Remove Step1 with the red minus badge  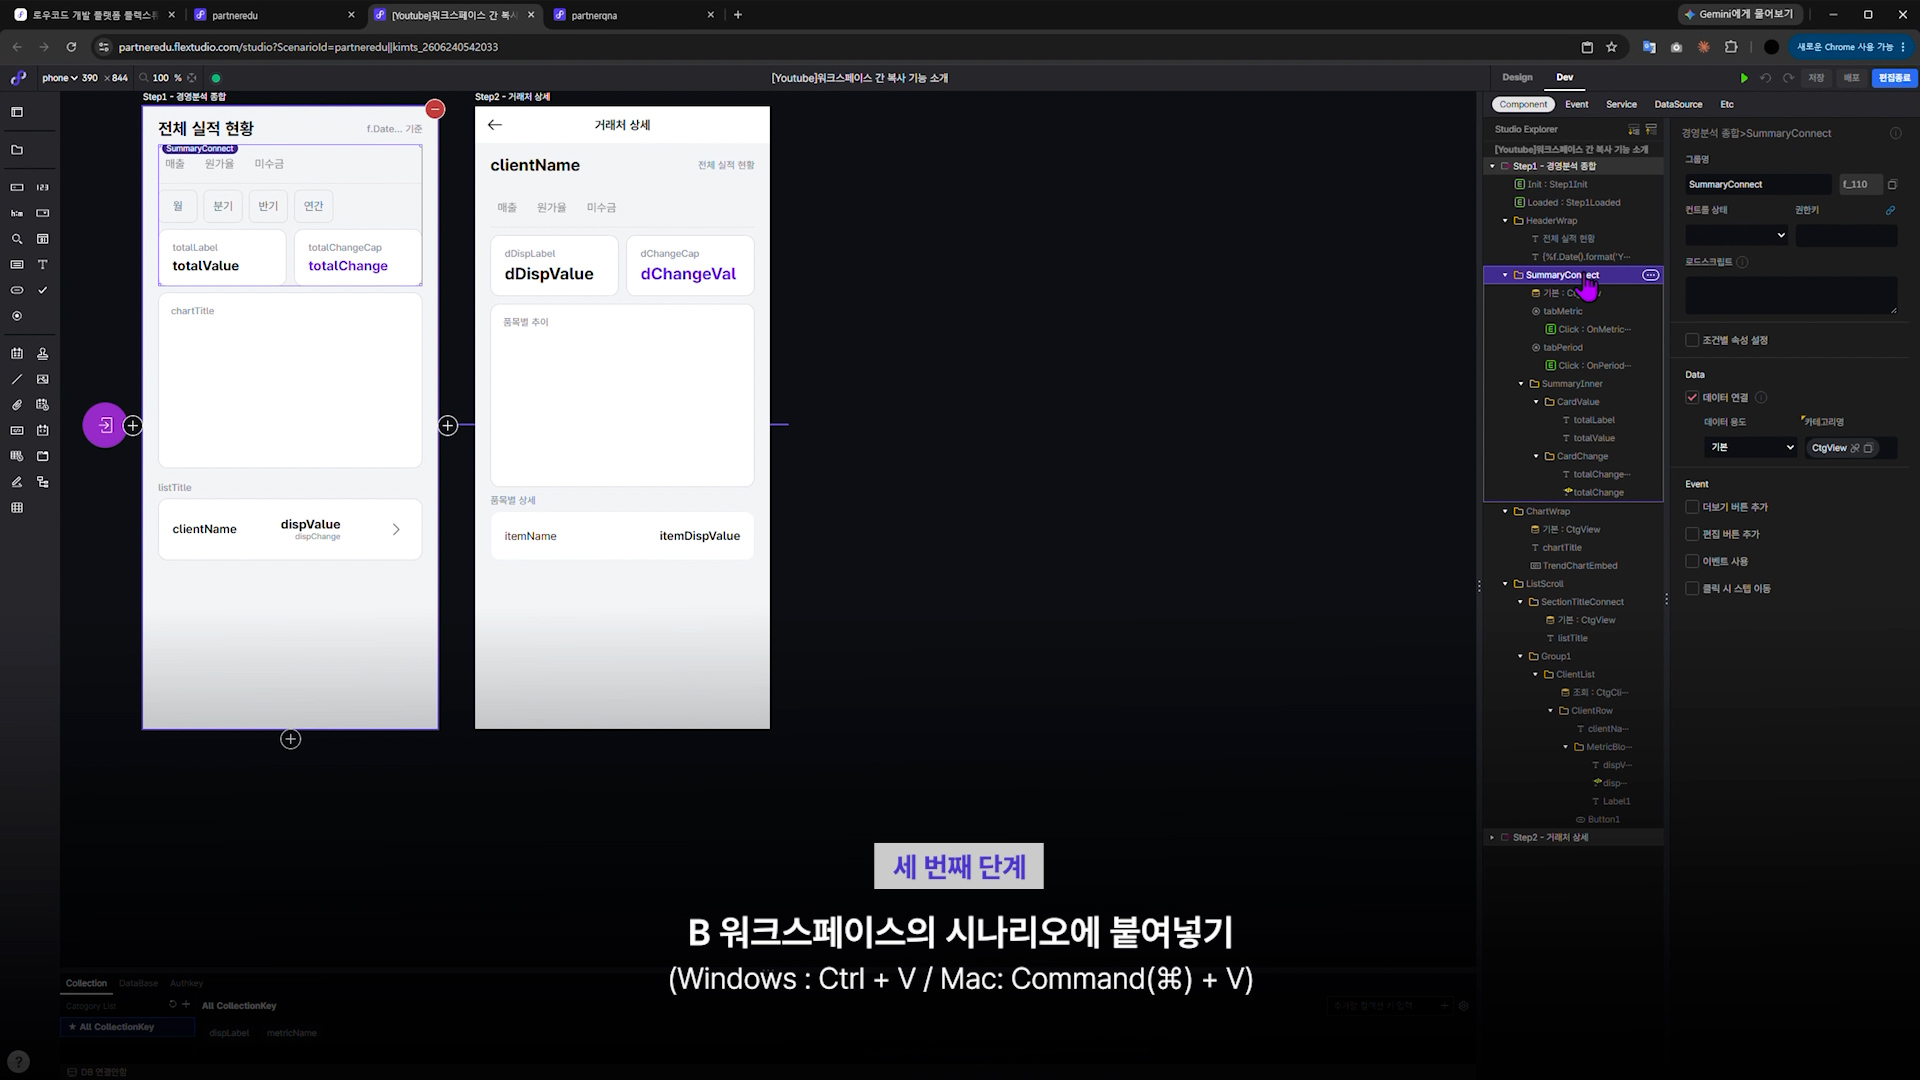tap(435, 109)
